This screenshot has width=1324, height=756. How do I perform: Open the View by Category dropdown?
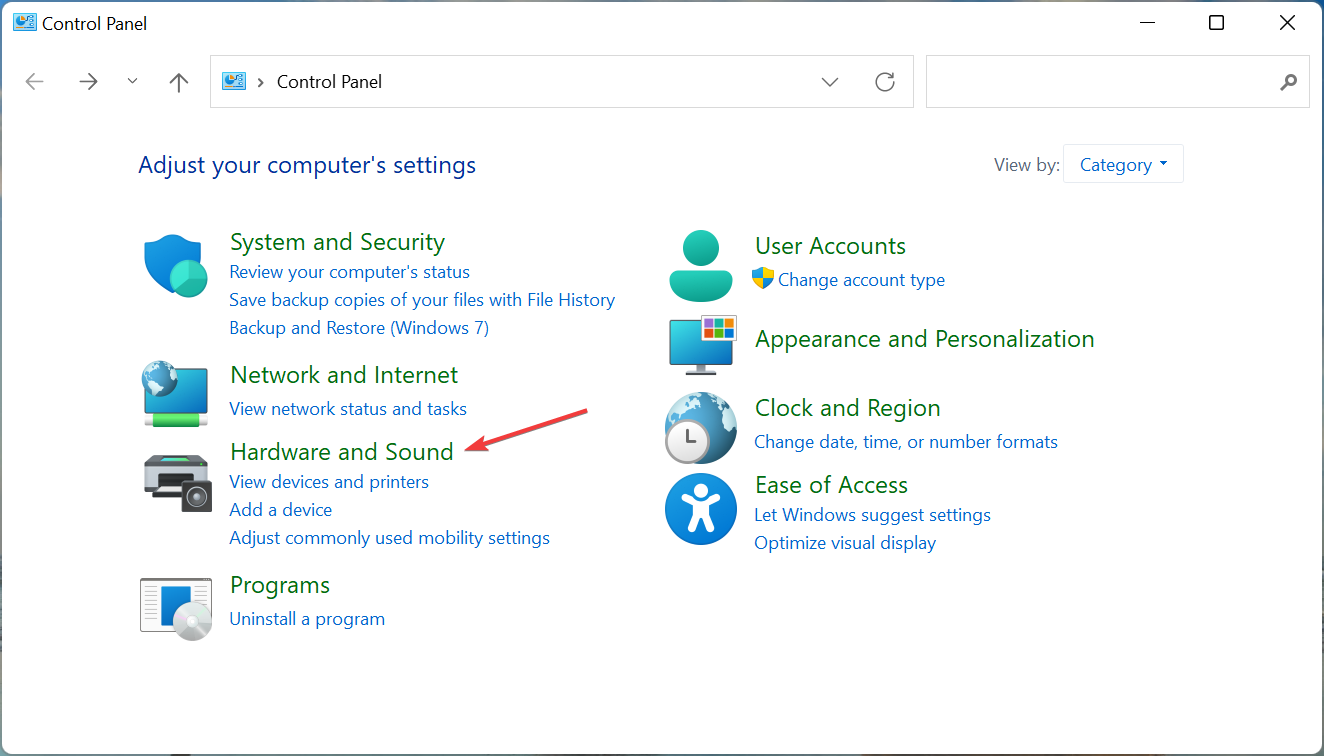pyautogui.click(x=1123, y=165)
